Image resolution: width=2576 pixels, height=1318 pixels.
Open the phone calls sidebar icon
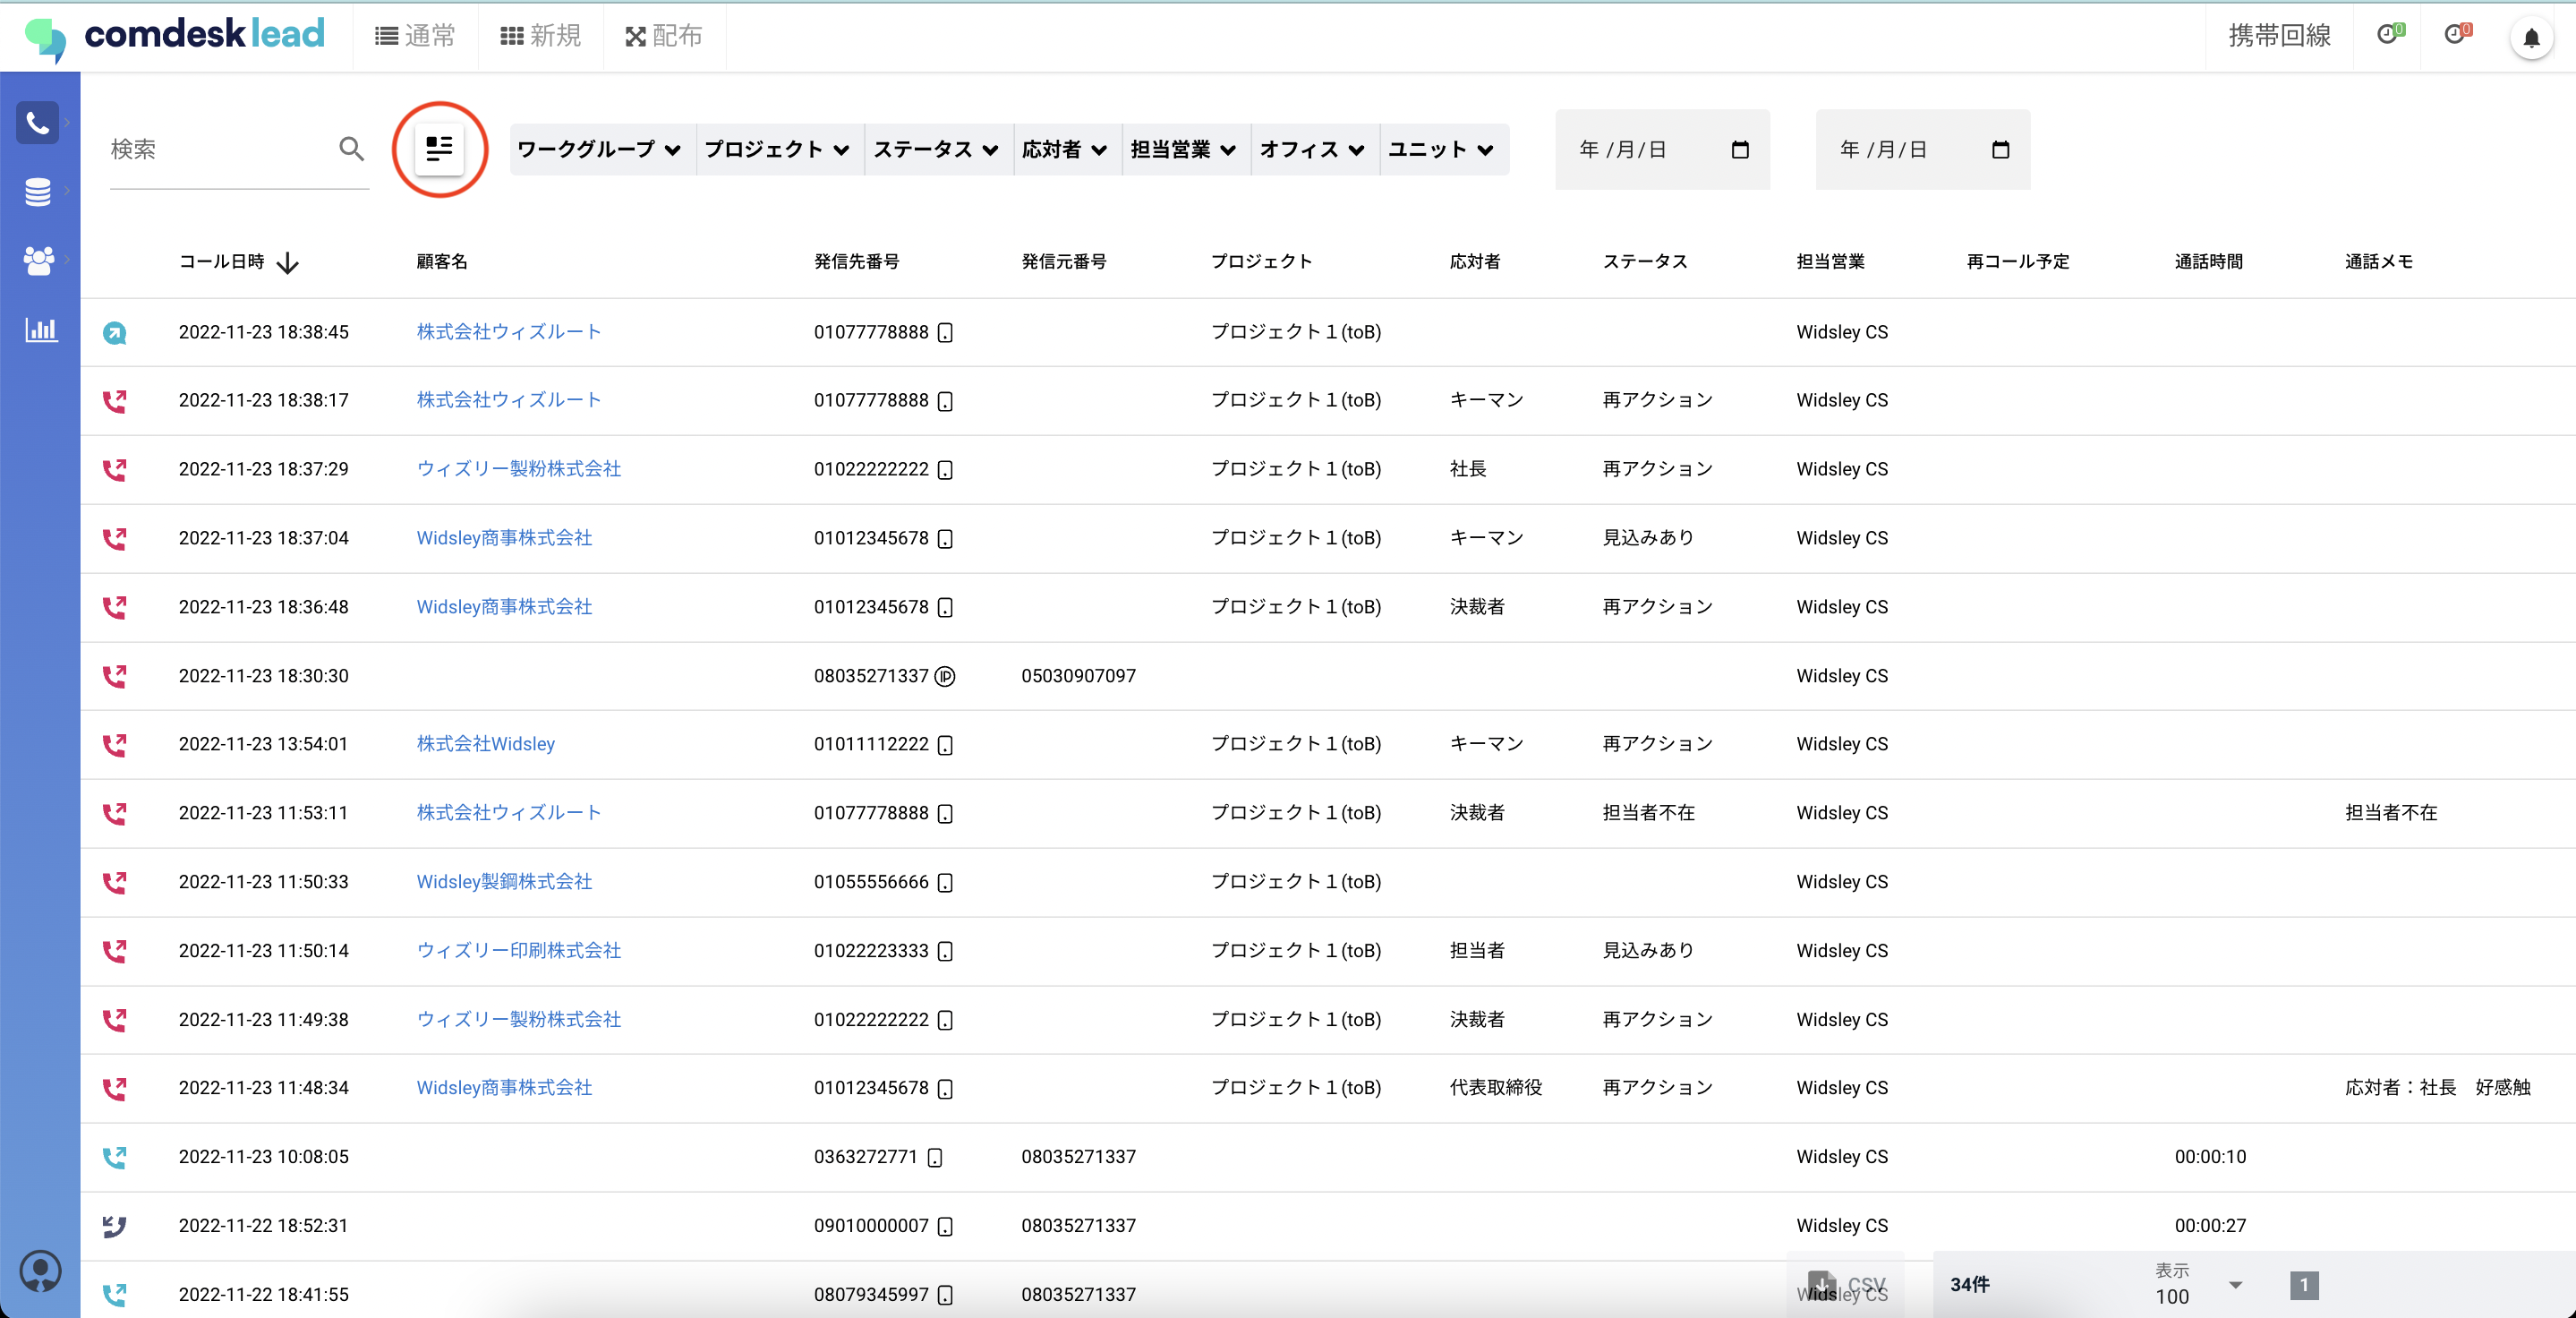pyautogui.click(x=38, y=123)
